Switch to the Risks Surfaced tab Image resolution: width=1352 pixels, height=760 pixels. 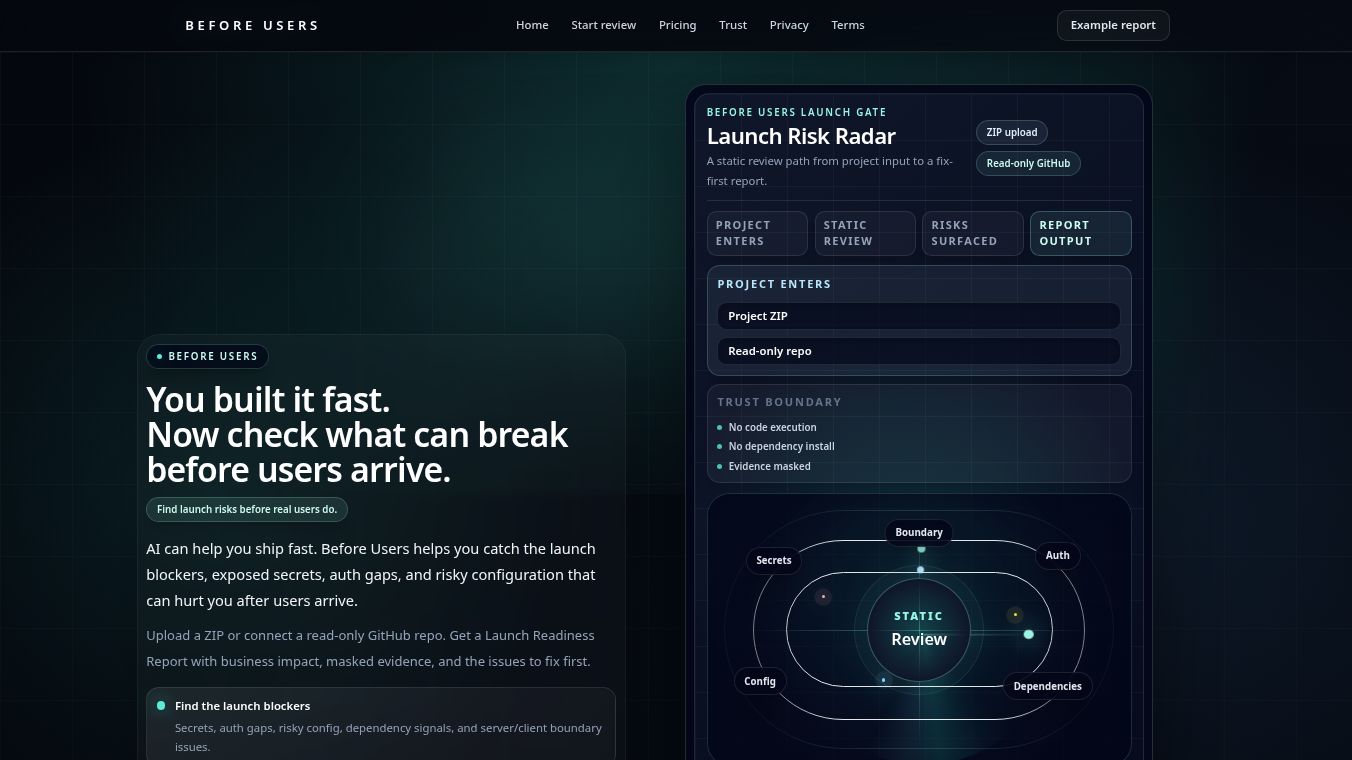pos(973,233)
